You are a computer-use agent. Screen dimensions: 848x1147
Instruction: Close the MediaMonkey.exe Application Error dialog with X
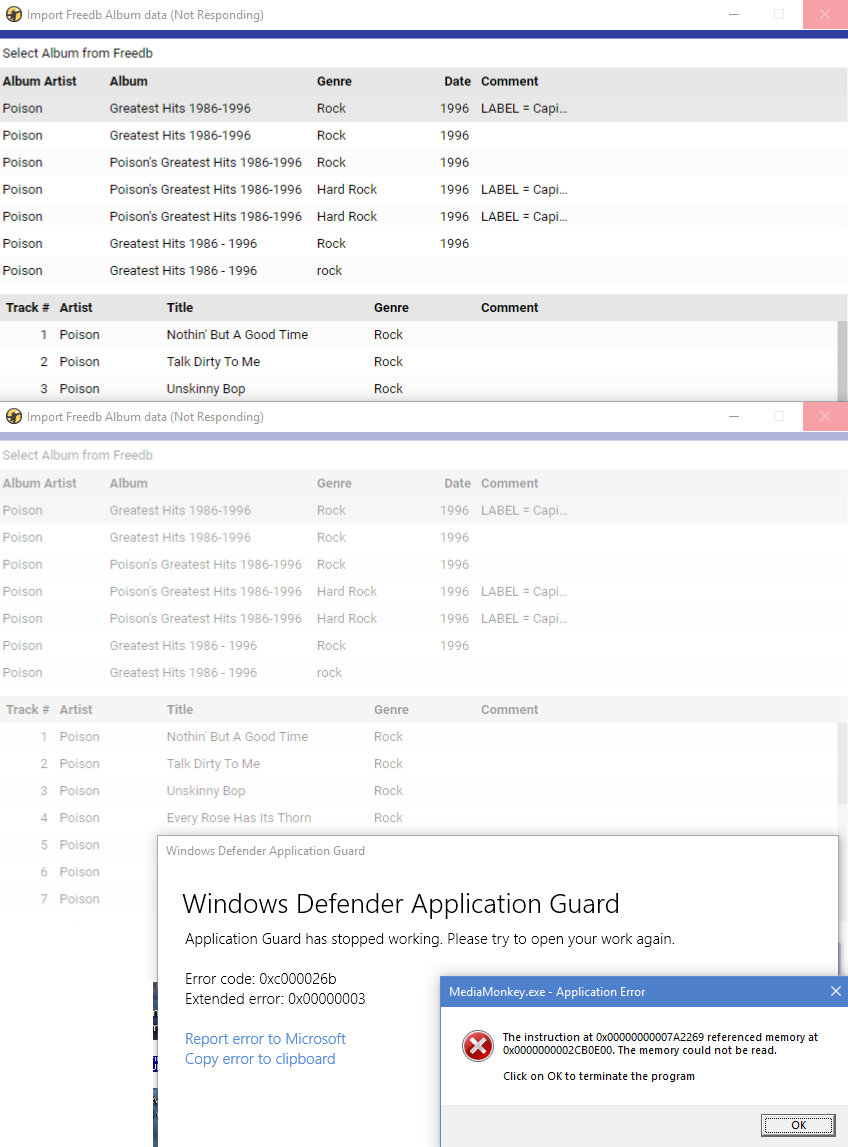point(836,991)
